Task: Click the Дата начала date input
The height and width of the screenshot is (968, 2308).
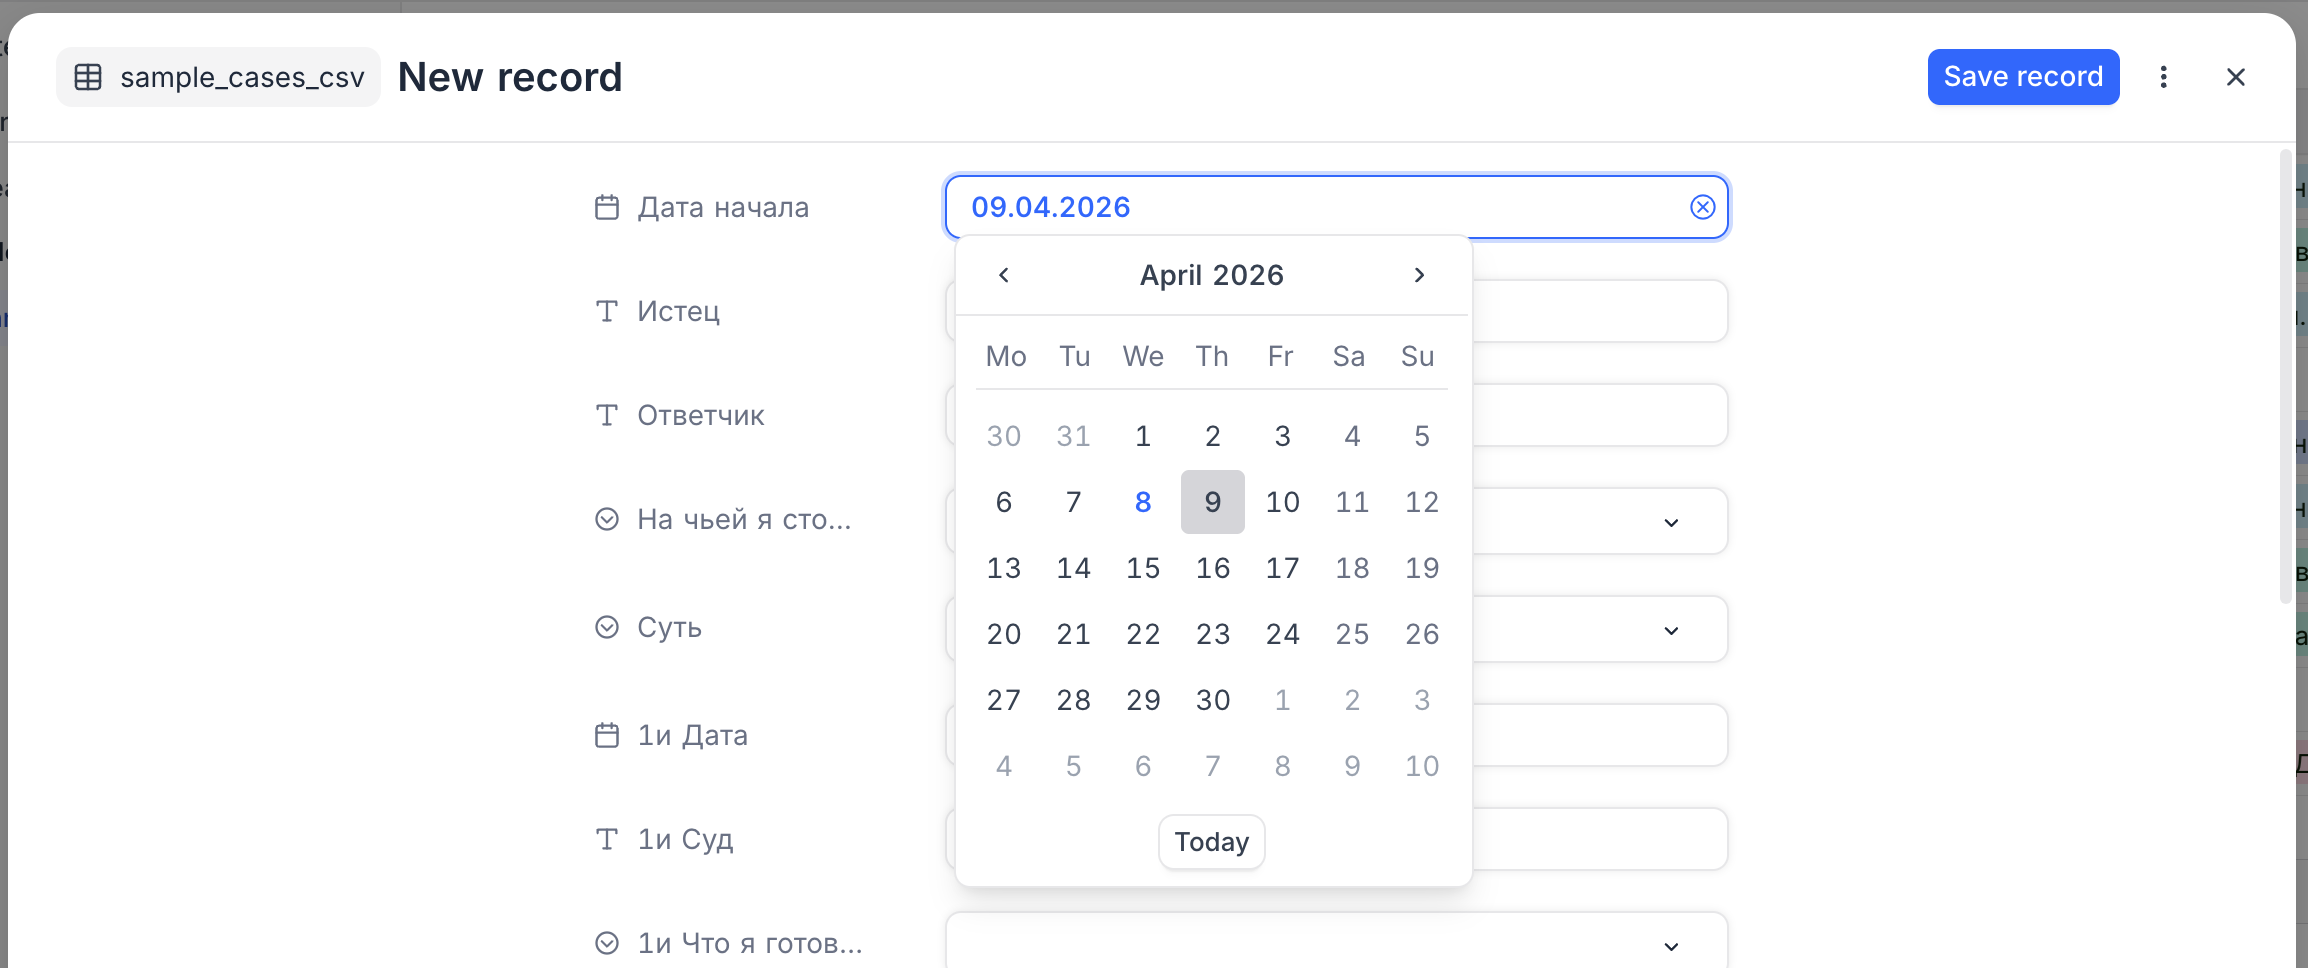Action: coord(1336,207)
